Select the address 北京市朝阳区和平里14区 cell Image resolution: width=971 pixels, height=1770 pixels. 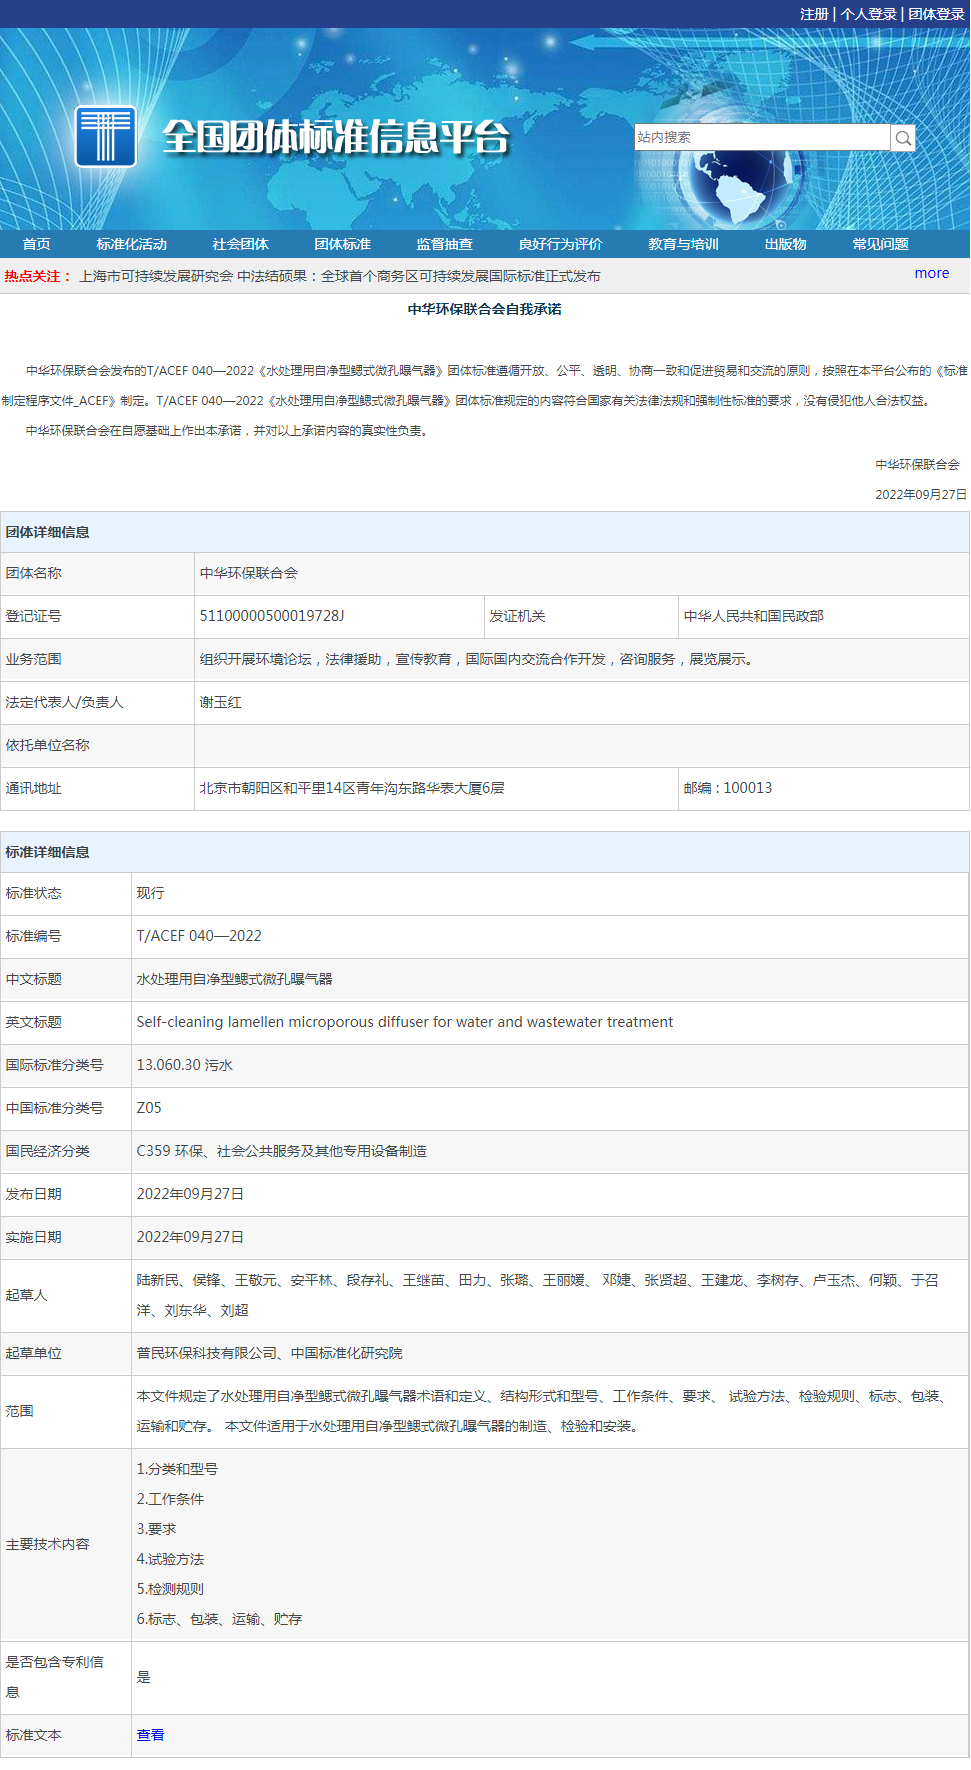tap(436, 788)
